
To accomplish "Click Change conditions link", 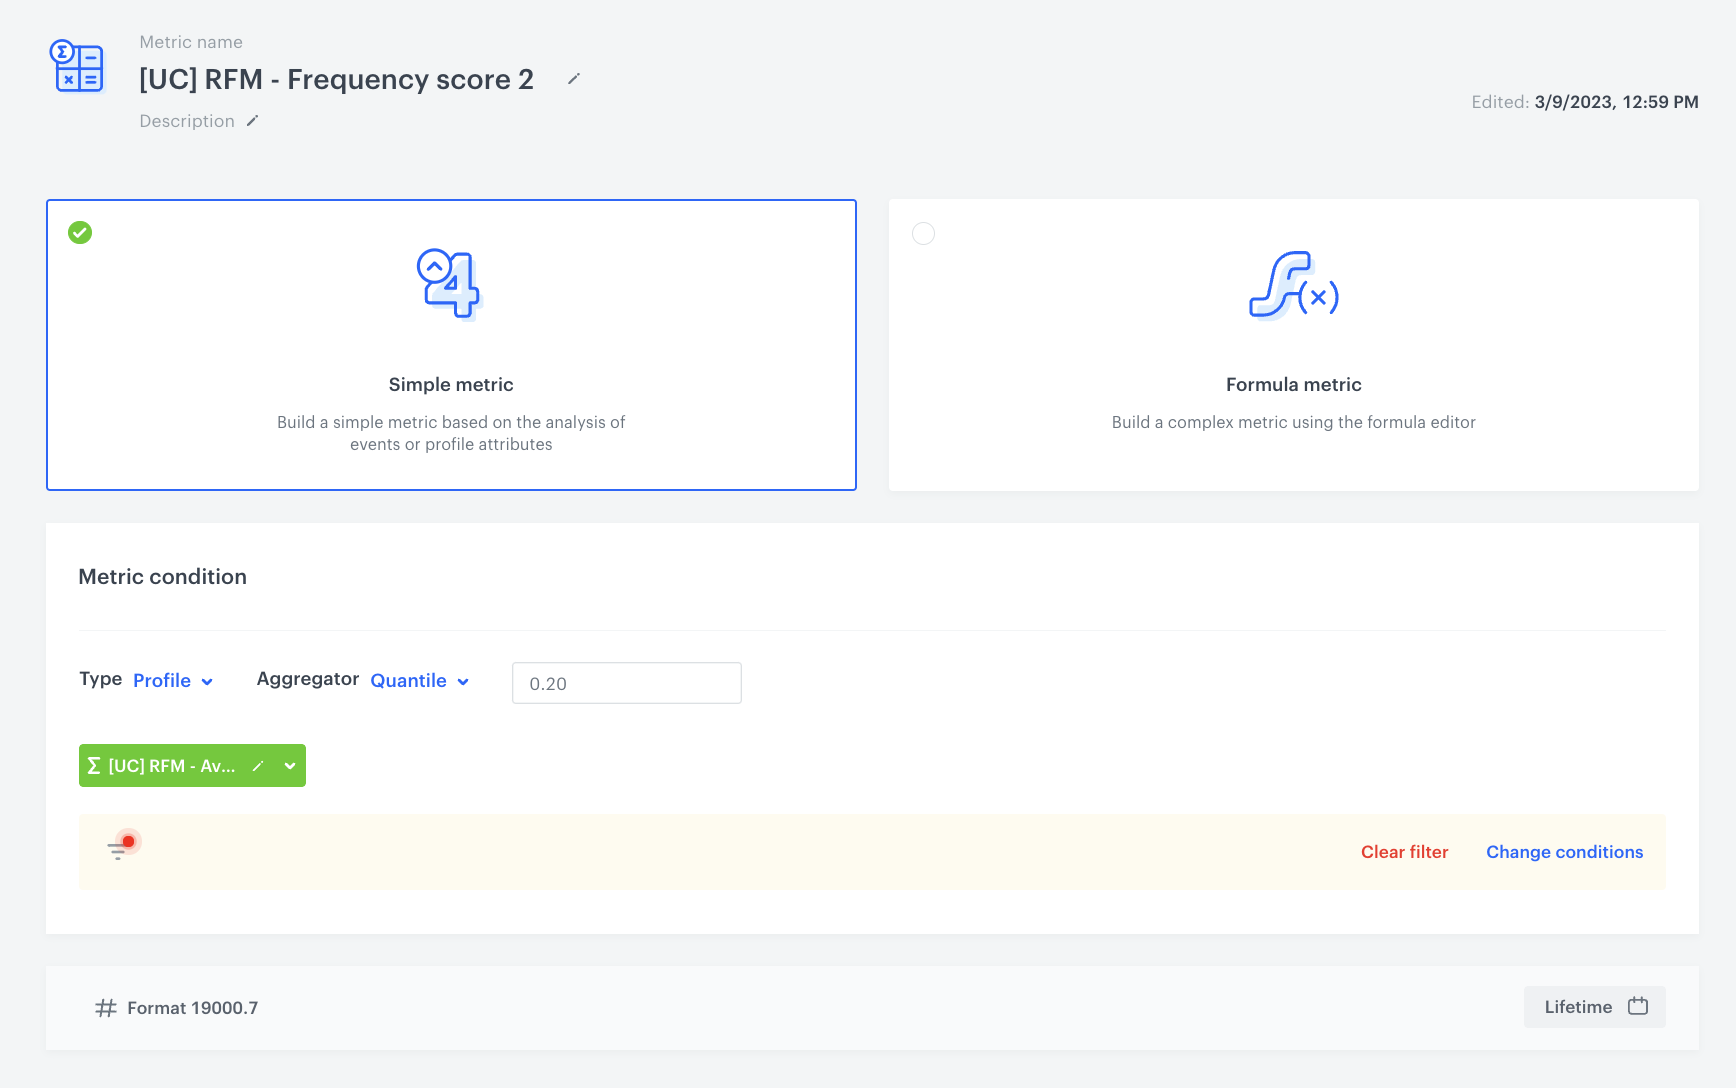I will [1564, 852].
